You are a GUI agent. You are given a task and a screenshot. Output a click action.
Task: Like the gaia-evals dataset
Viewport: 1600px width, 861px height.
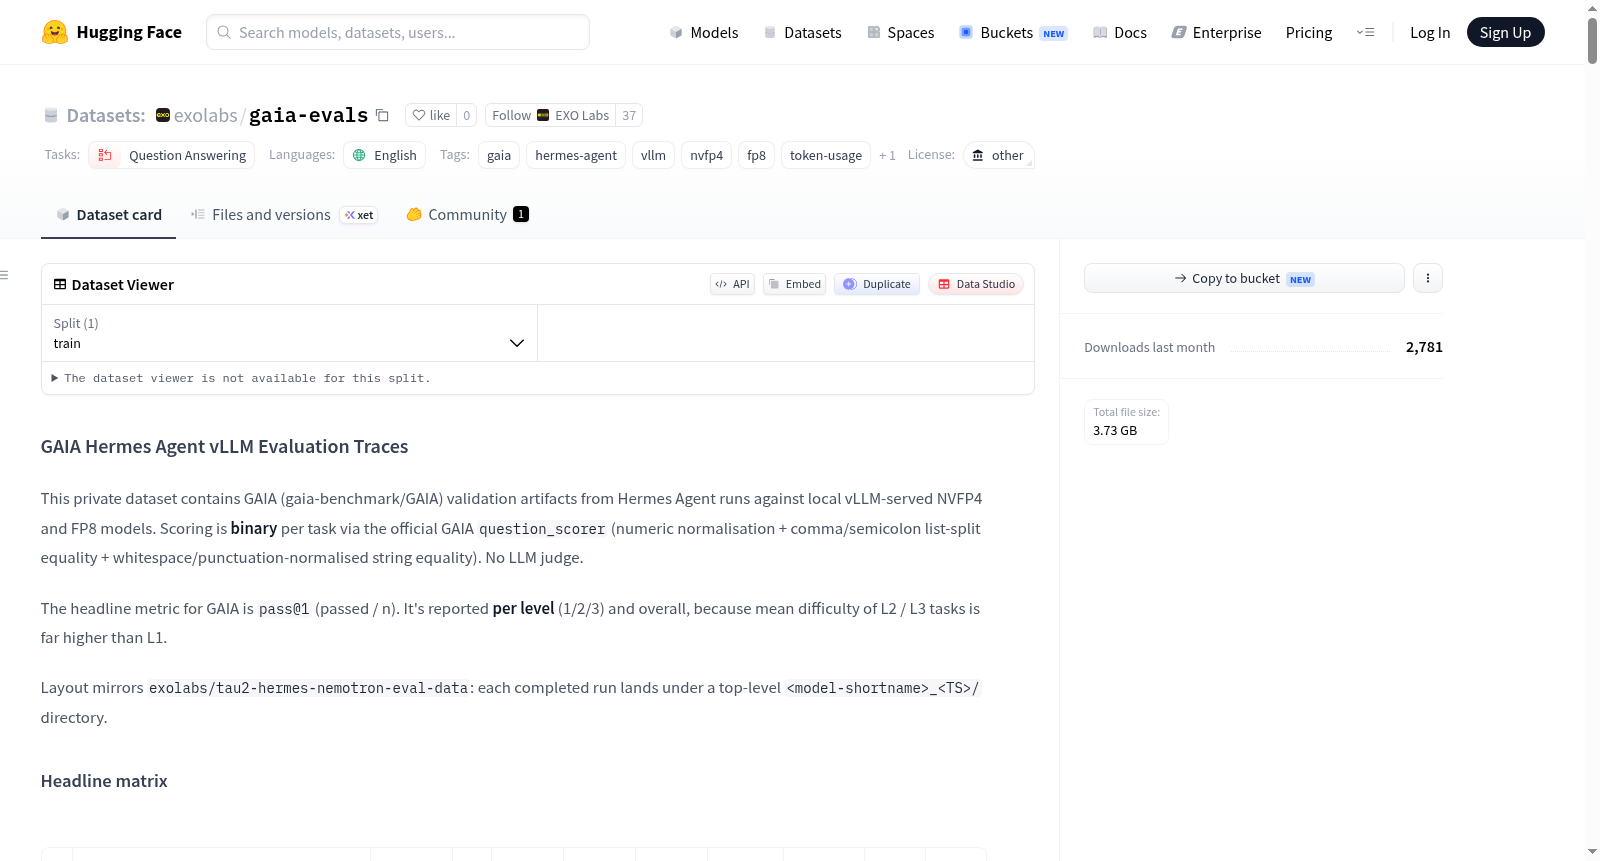[x=431, y=115]
